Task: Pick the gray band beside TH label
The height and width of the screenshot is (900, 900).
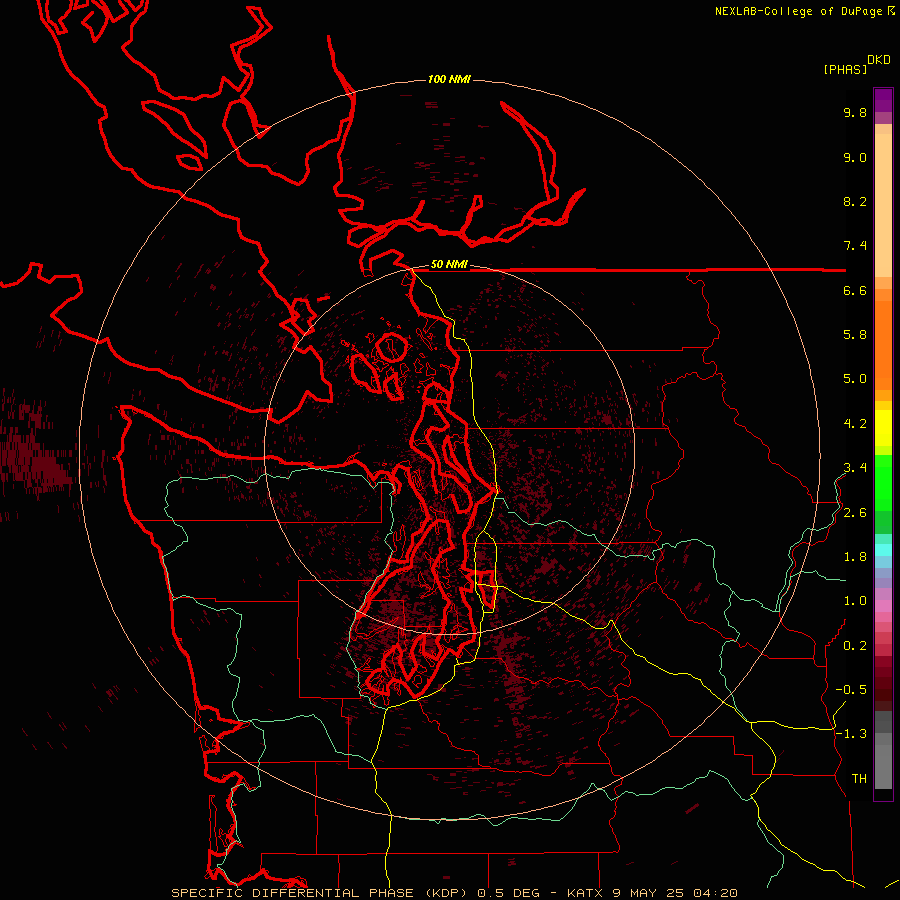Action: coord(883,767)
